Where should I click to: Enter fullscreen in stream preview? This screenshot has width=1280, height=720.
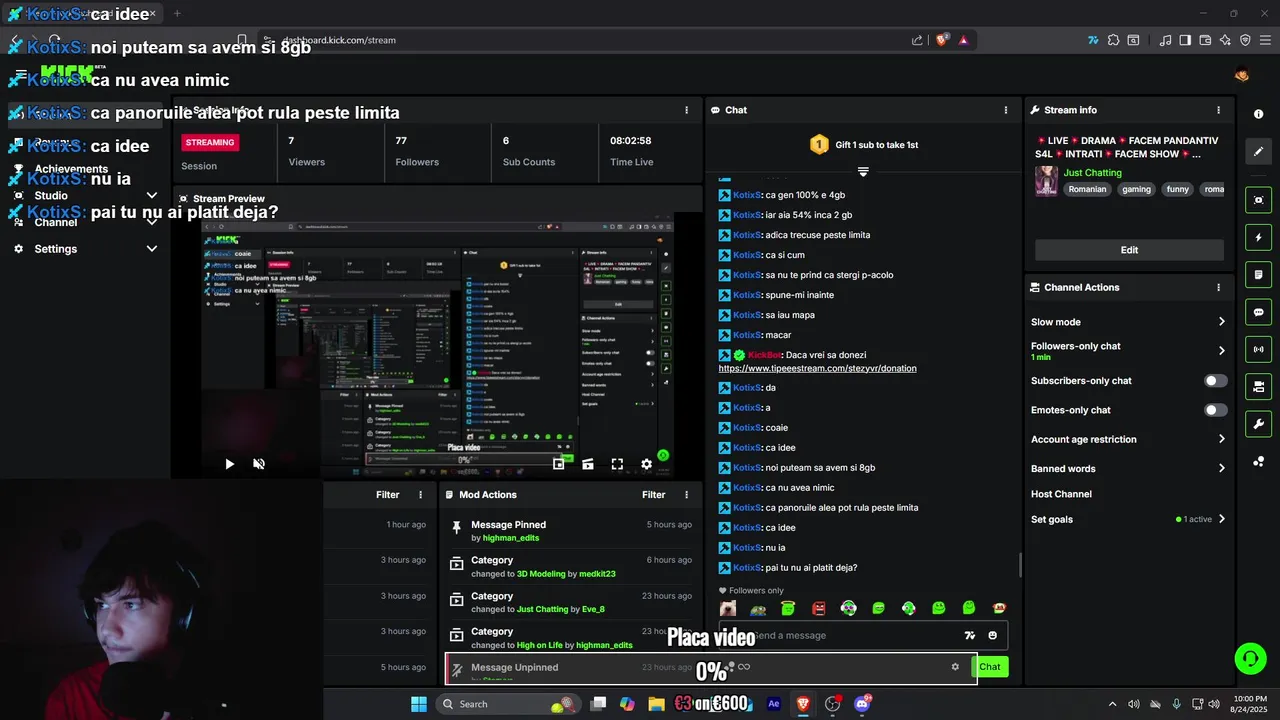[617, 464]
